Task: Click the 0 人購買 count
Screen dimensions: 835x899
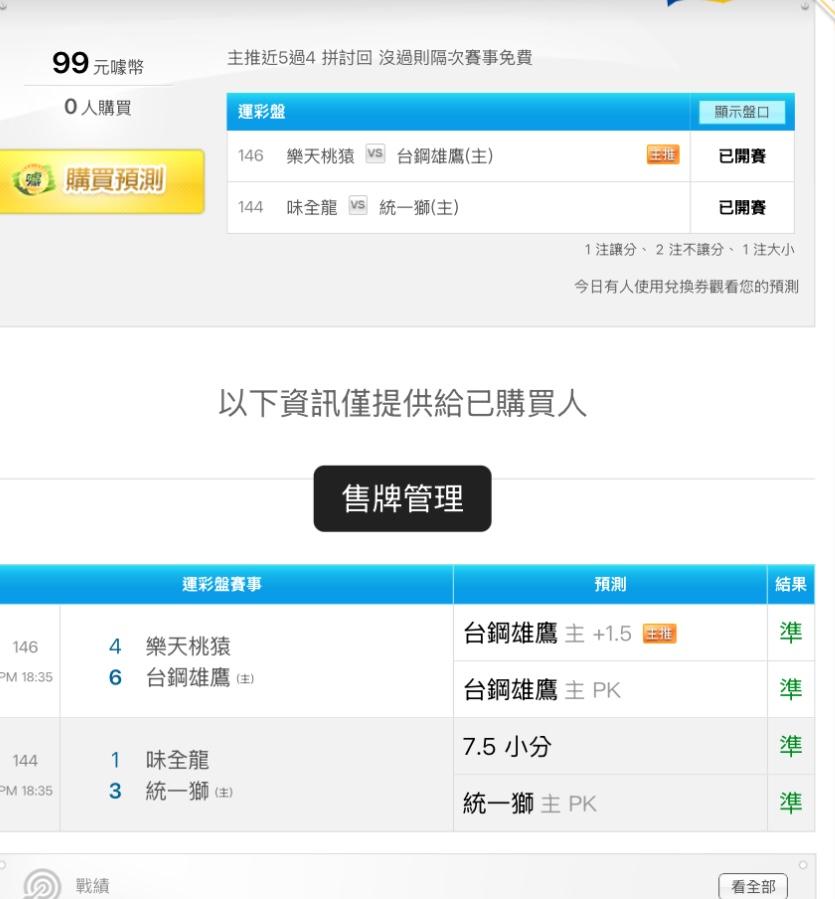Action: tap(97, 107)
